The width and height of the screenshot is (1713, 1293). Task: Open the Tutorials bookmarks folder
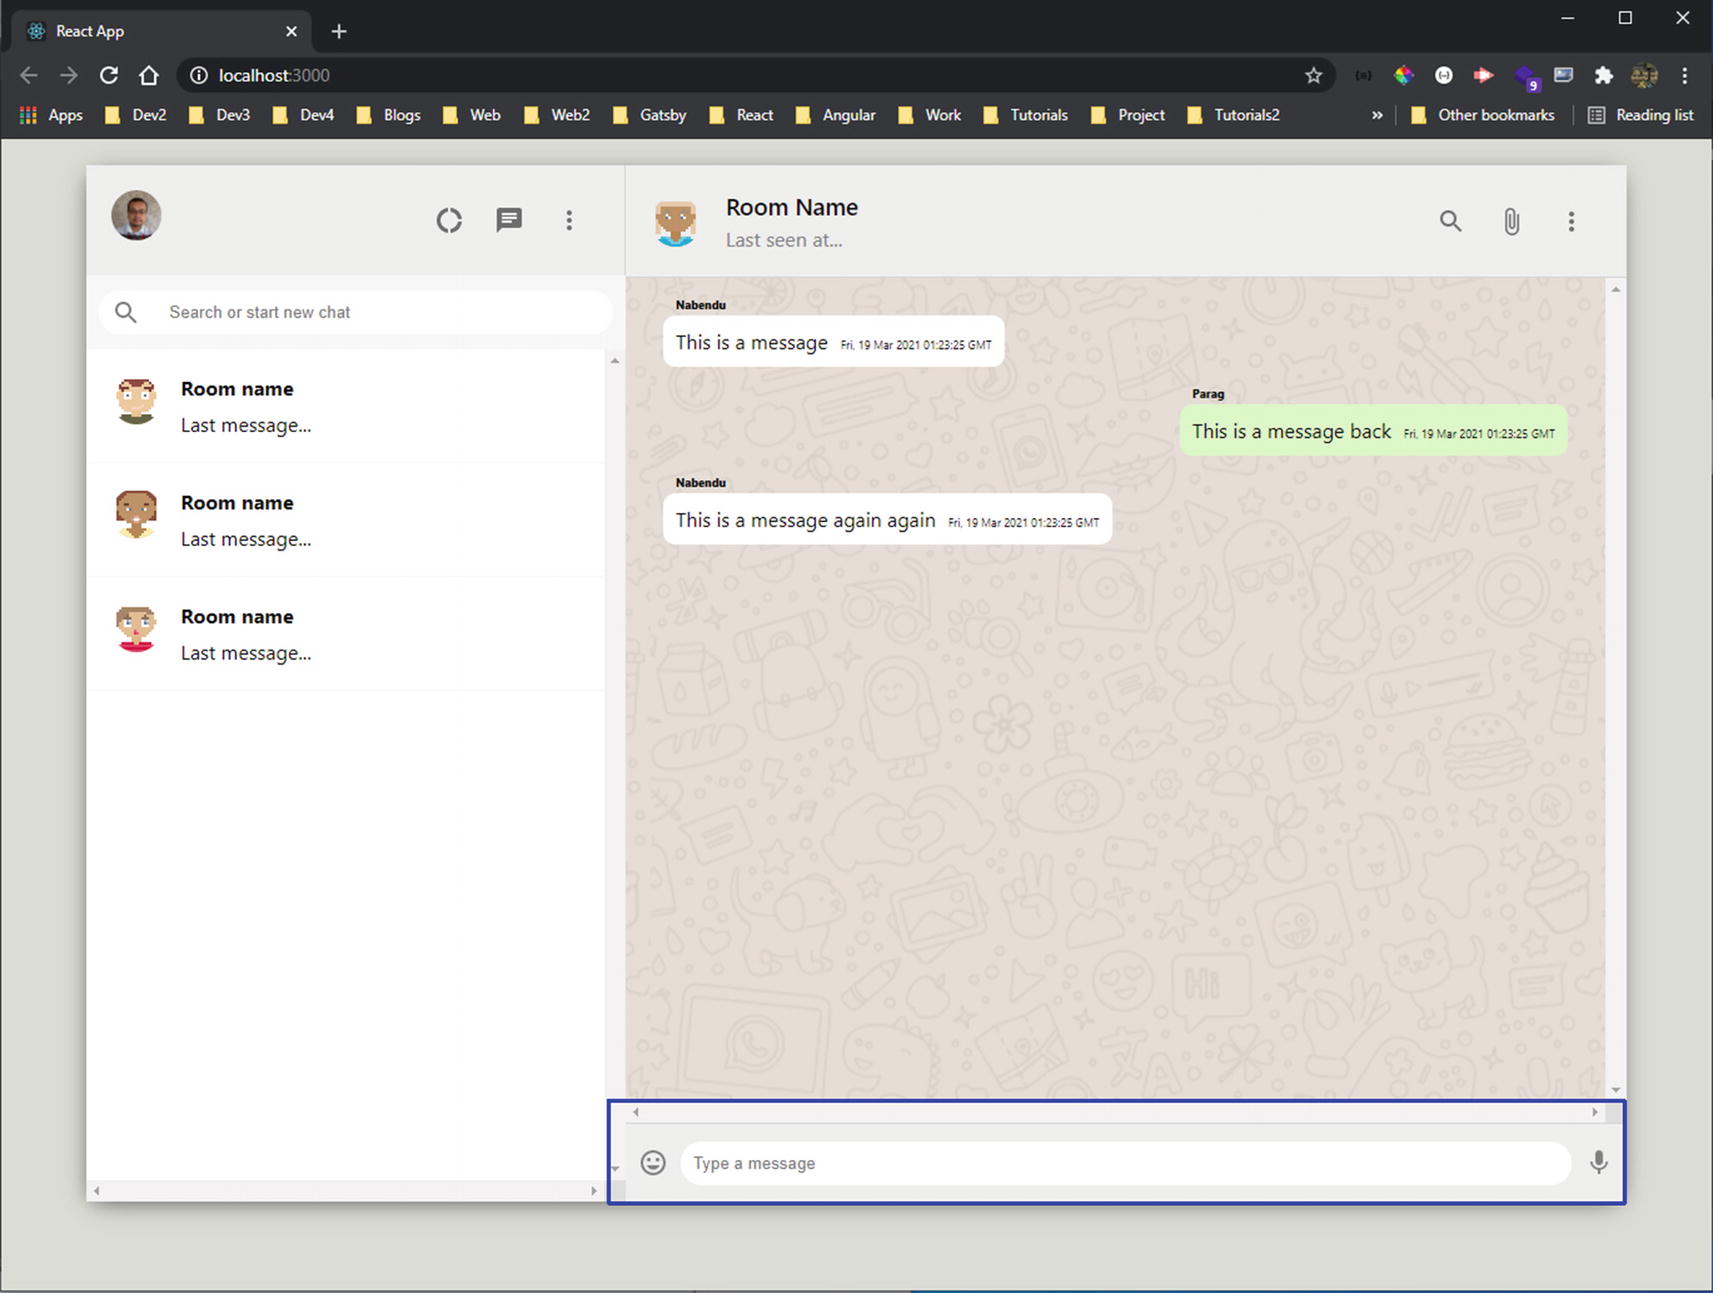click(x=1026, y=115)
